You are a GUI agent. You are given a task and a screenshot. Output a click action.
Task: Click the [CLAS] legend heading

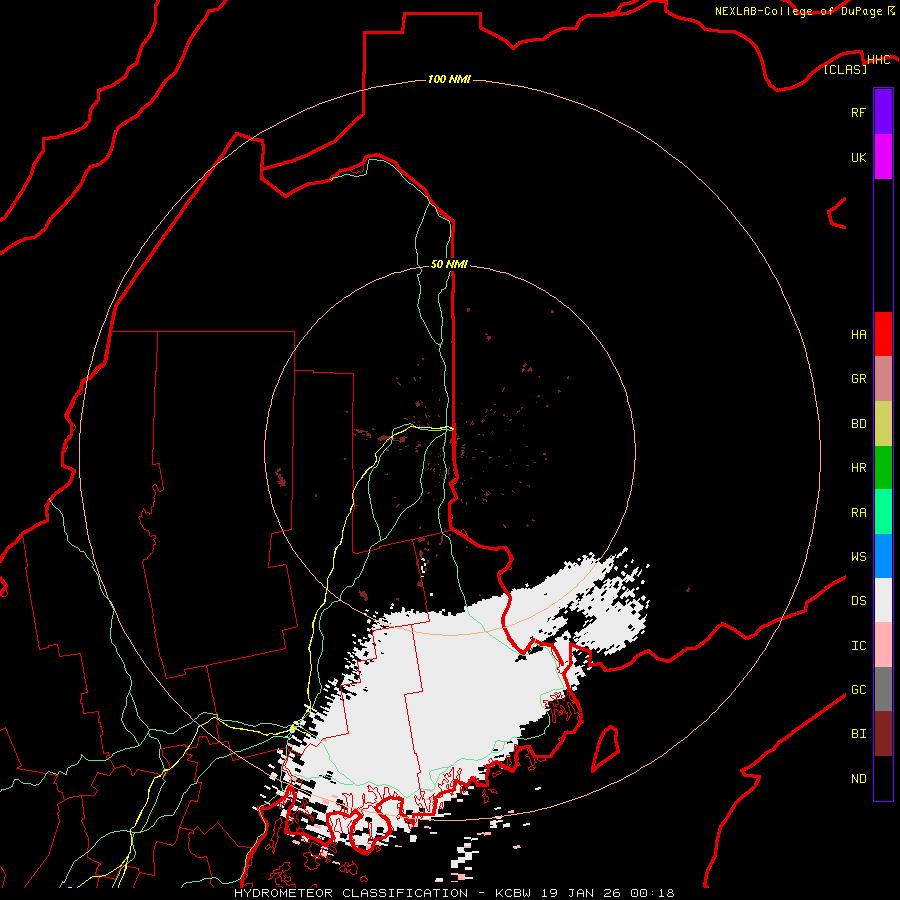tap(845, 69)
